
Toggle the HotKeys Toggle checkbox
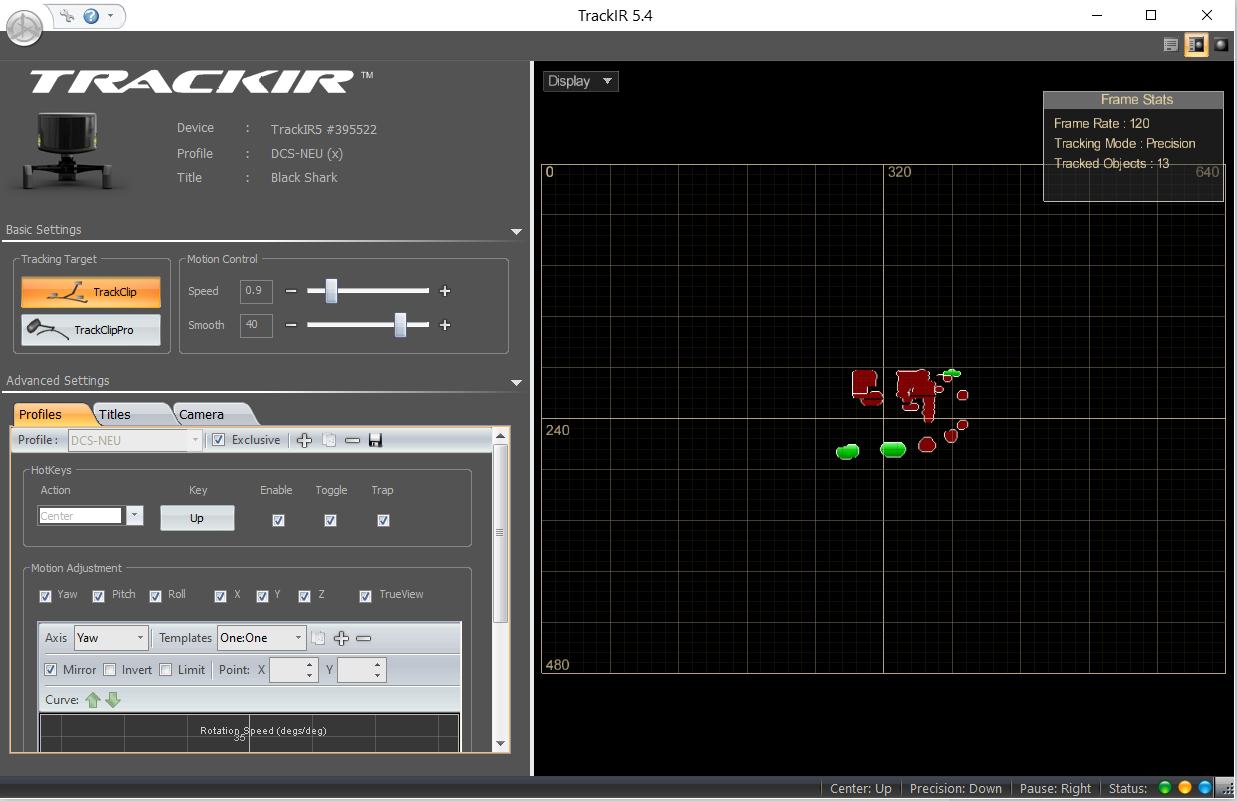coord(330,520)
